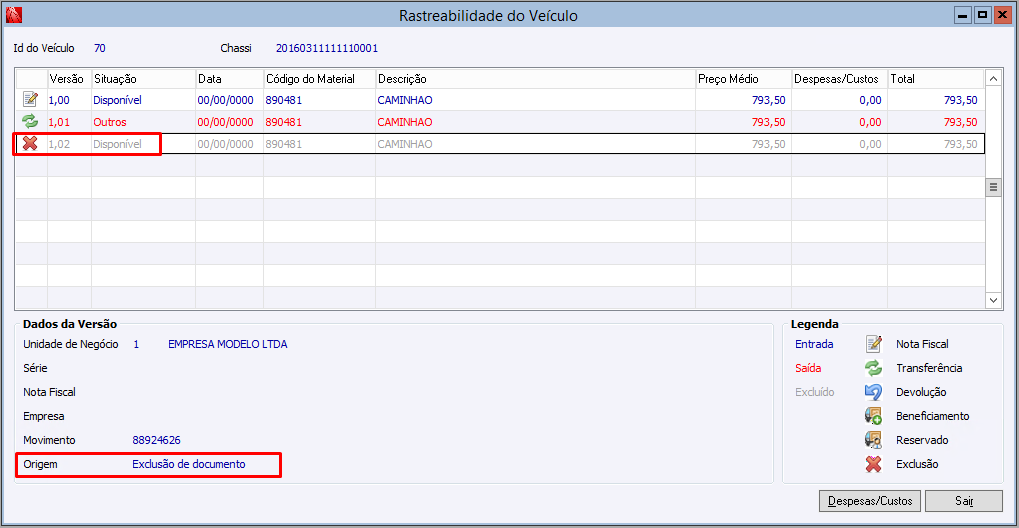Click the Exclusão de documento origin text
The image size is (1019, 528).
189,464
